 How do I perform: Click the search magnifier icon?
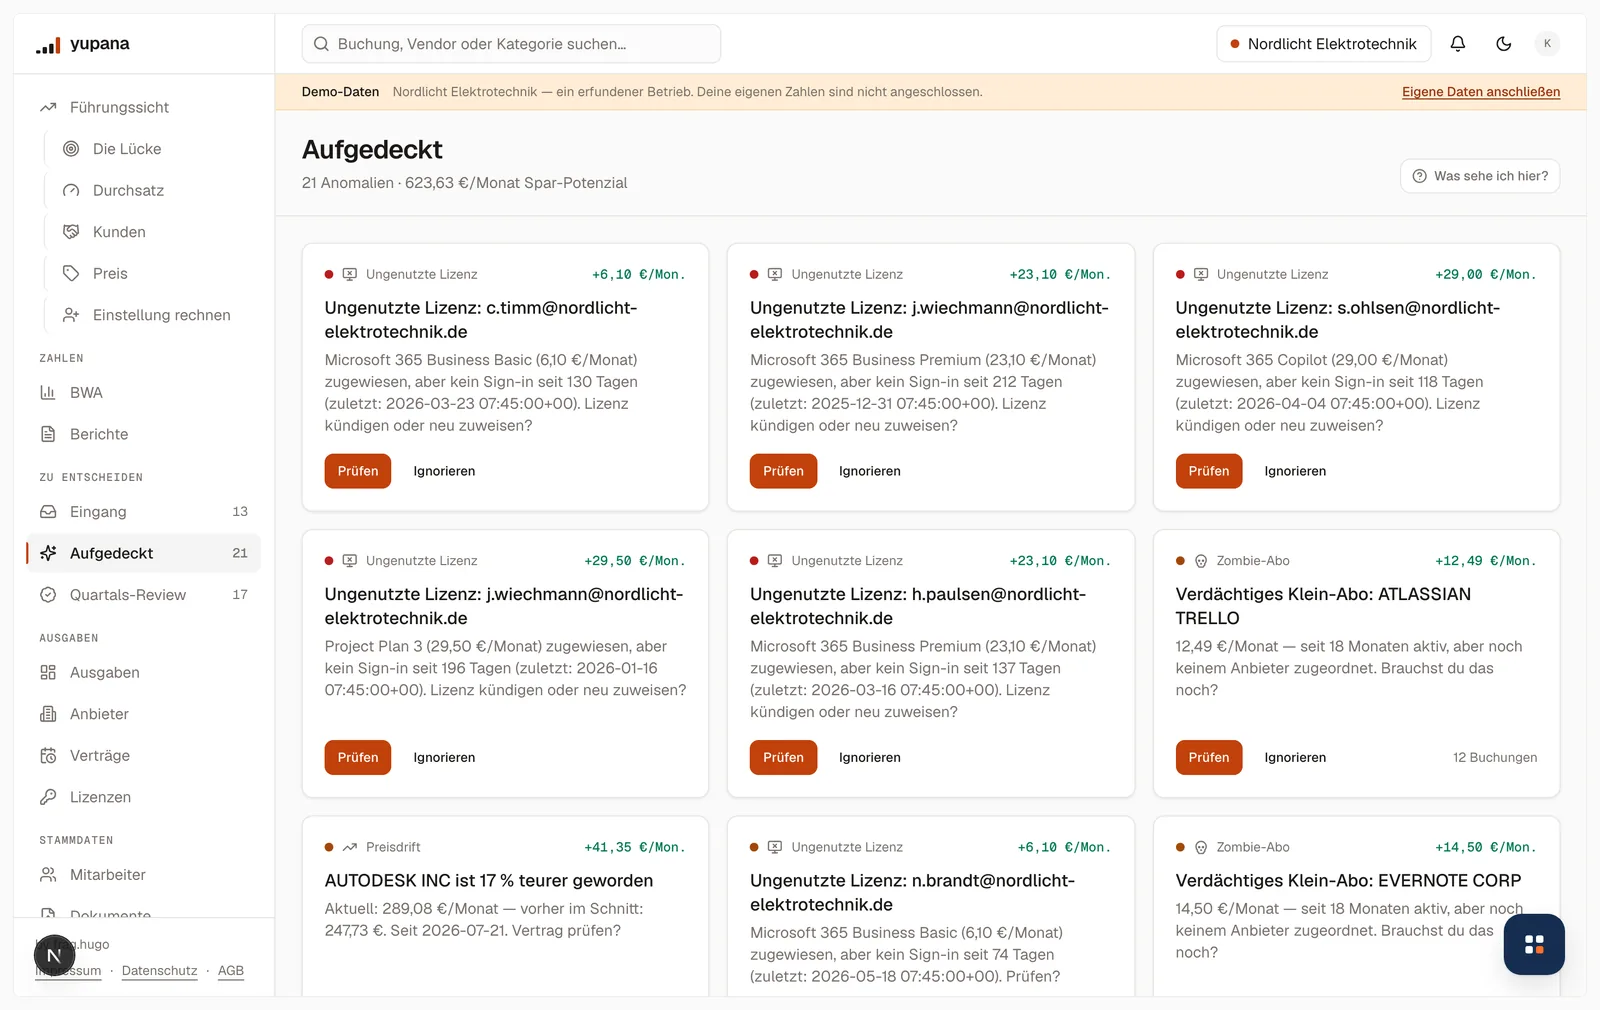[x=321, y=44]
